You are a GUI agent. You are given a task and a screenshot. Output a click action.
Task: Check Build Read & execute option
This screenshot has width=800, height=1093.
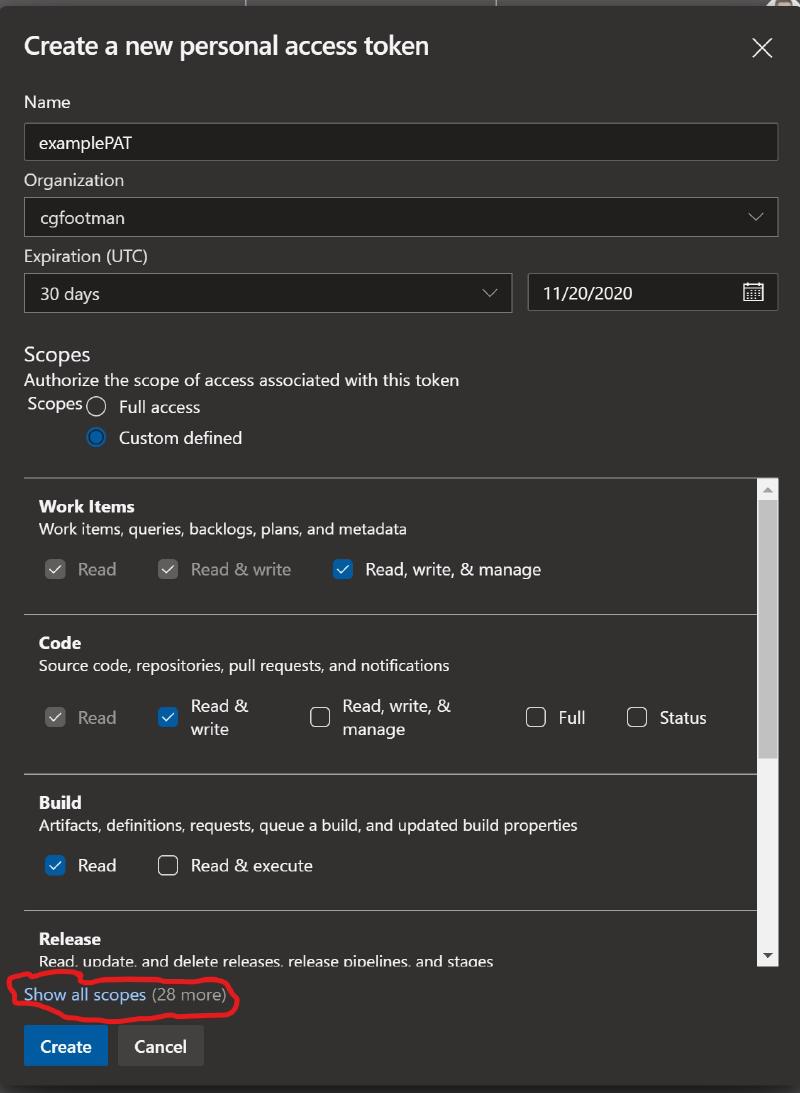[x=168, y=865]
